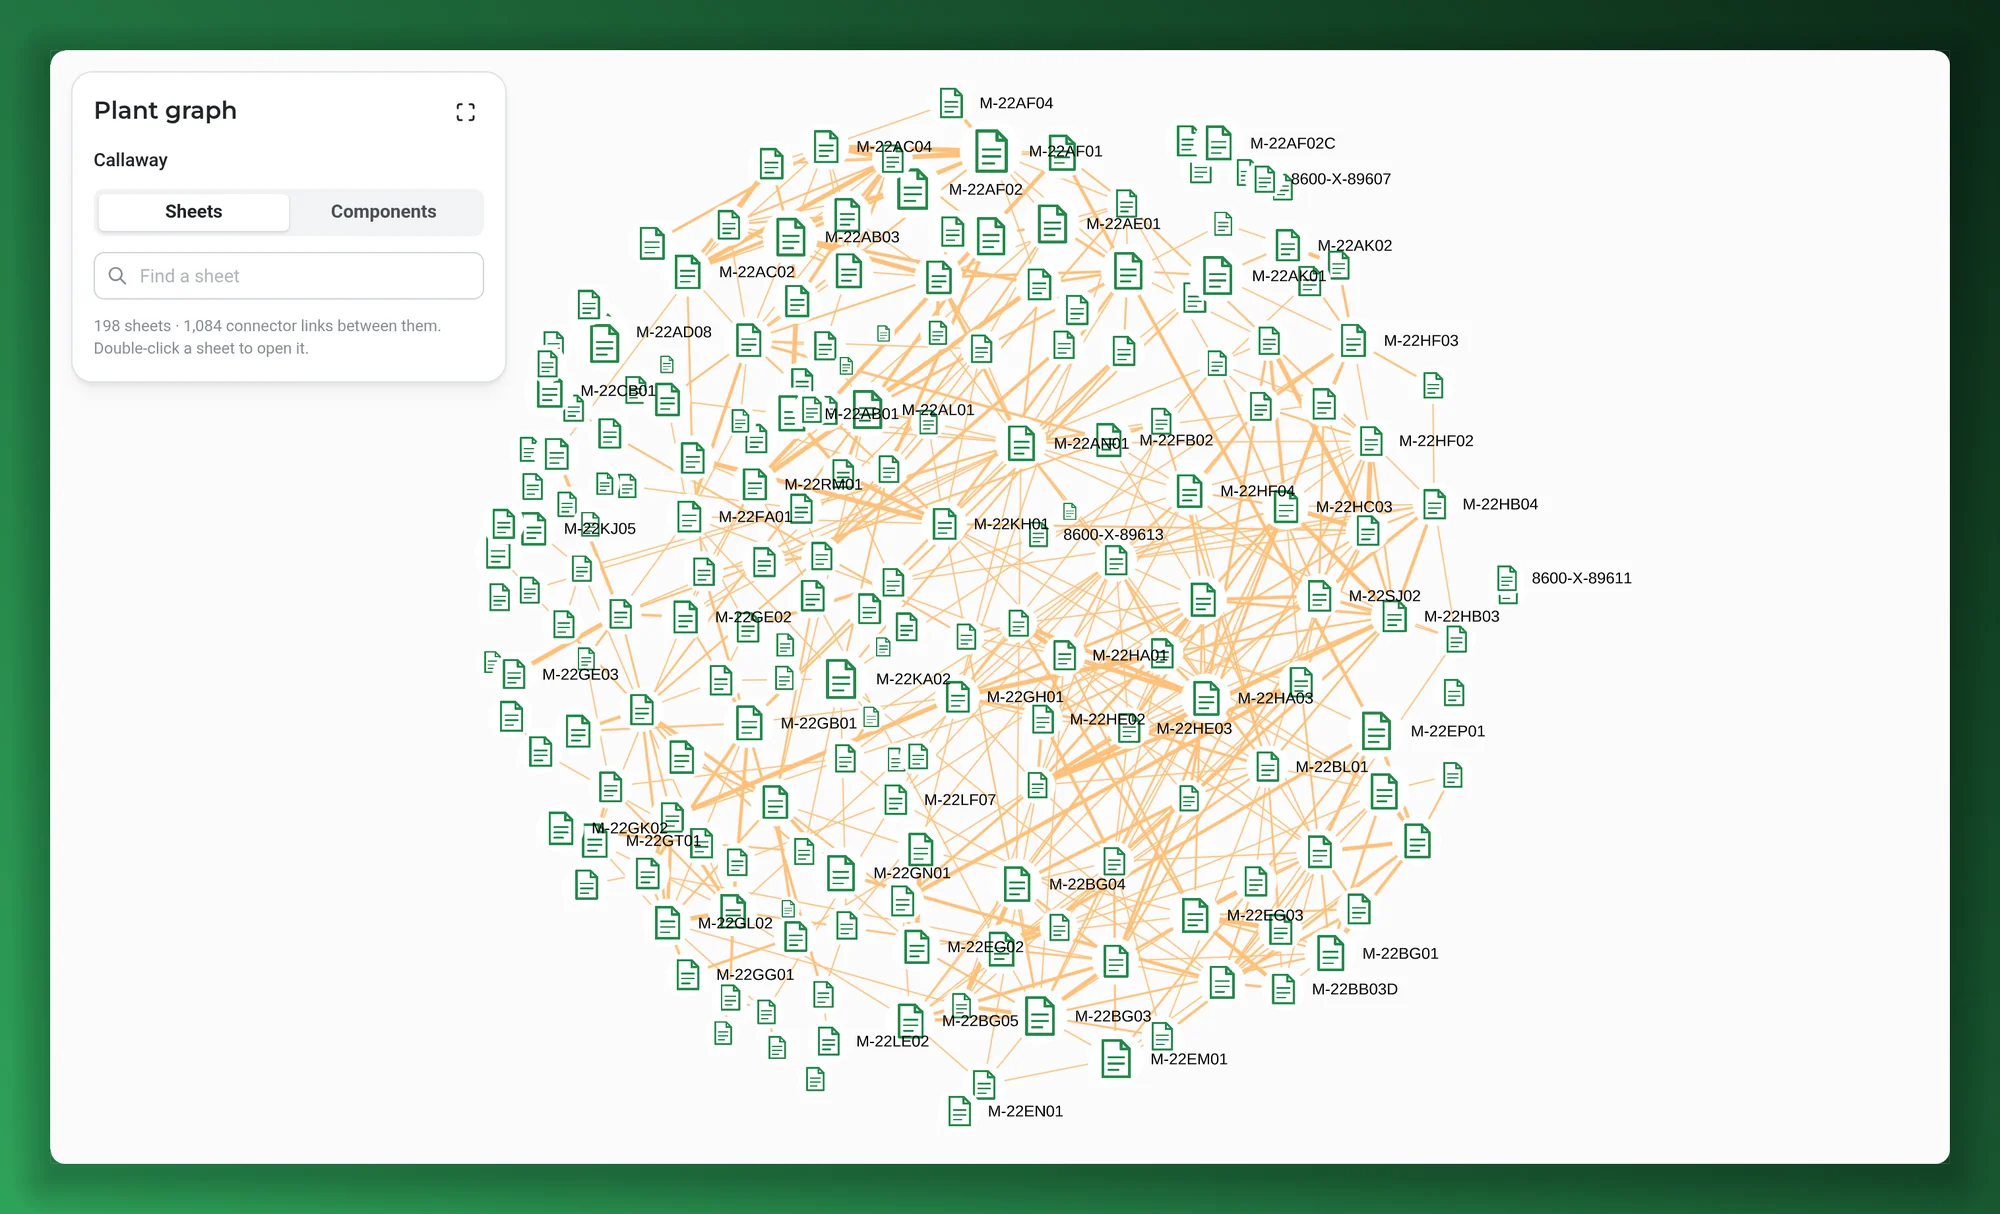
Task: Expand the Plant graph panel to fullscreen
Action: pyautogui.click(x=465, y=112)
